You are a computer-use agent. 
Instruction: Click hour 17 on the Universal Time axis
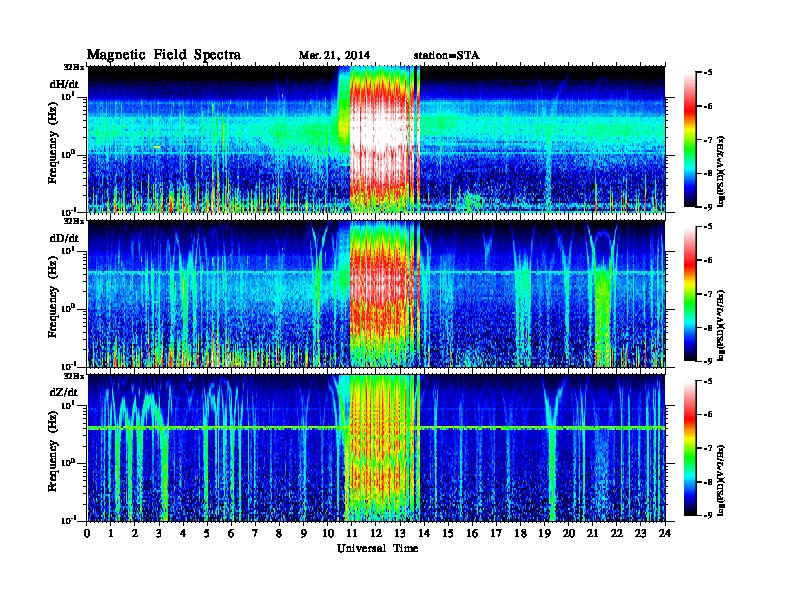(496, 534)
